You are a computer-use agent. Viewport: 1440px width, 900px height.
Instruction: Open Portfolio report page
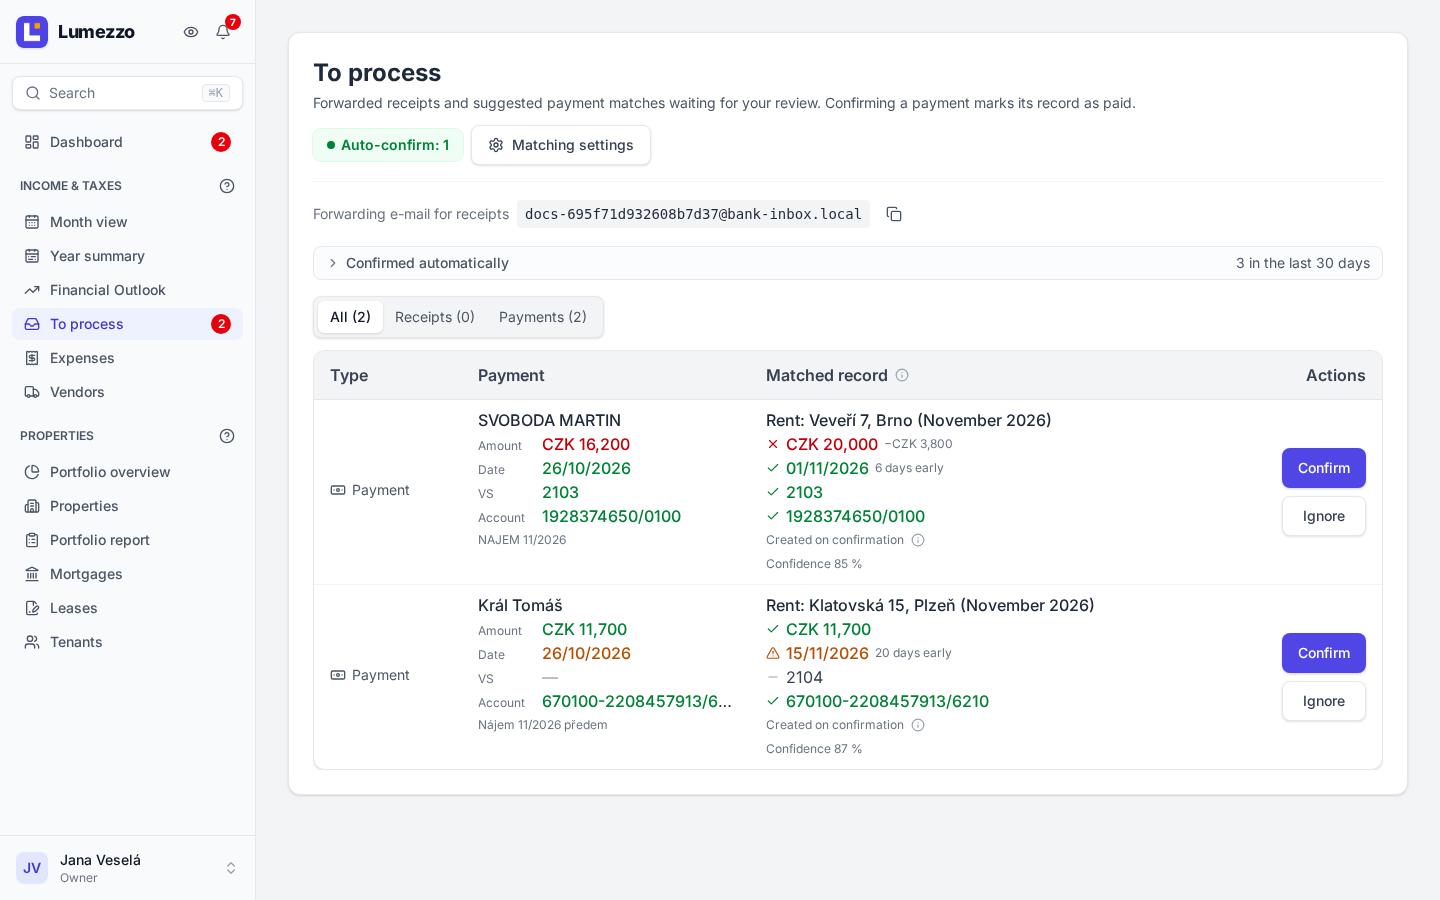tap(127, 540)
